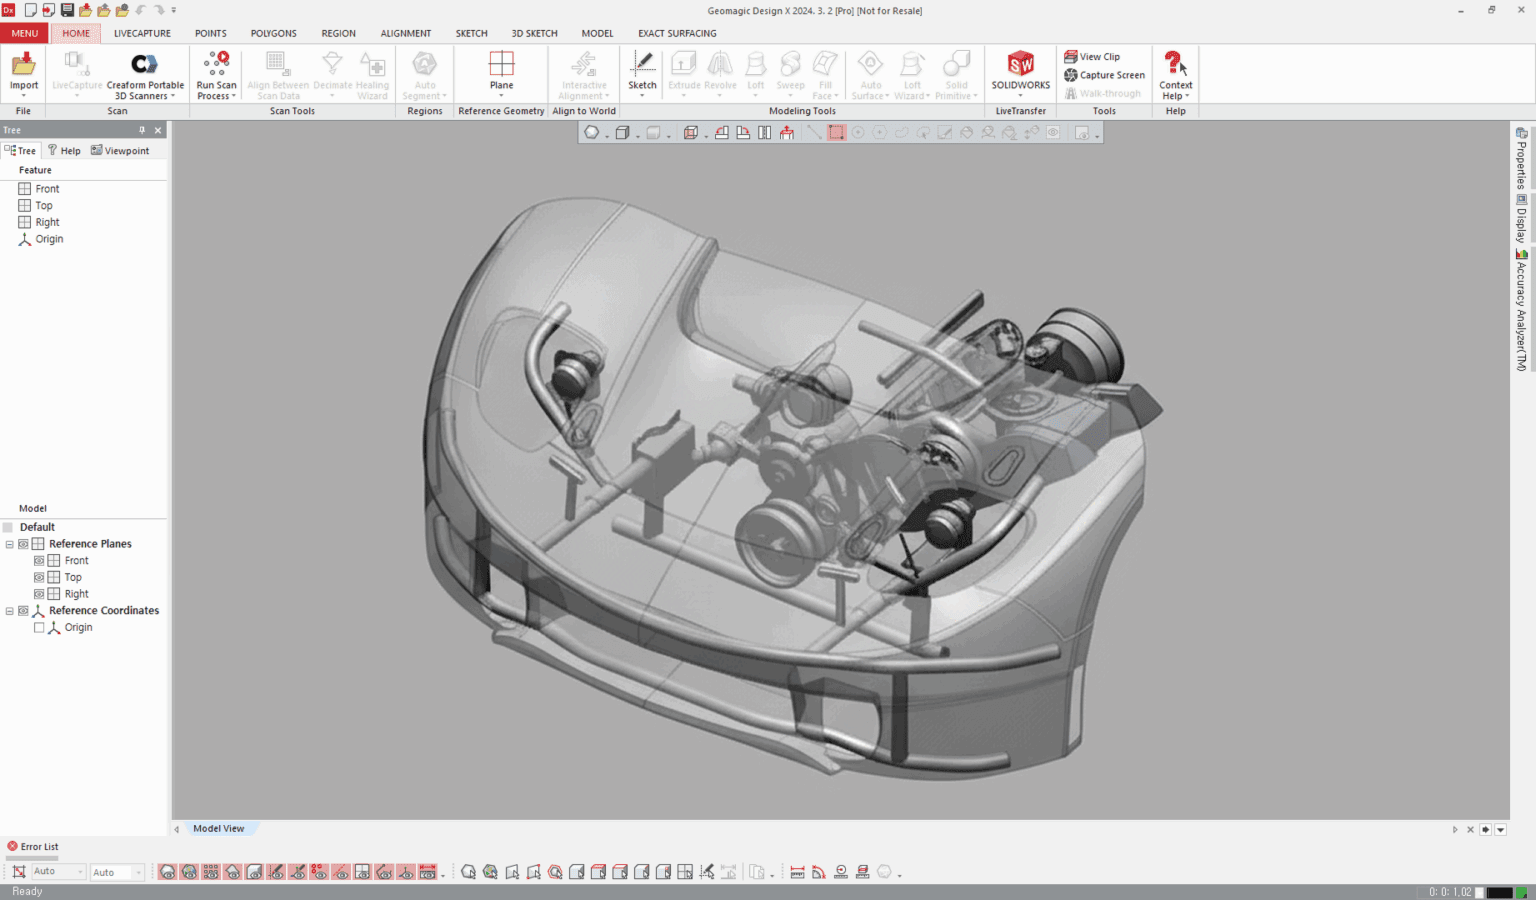Toggle visibility of the Front reference plane
This screenshot has height=900, width=1536.
point(38,560)
